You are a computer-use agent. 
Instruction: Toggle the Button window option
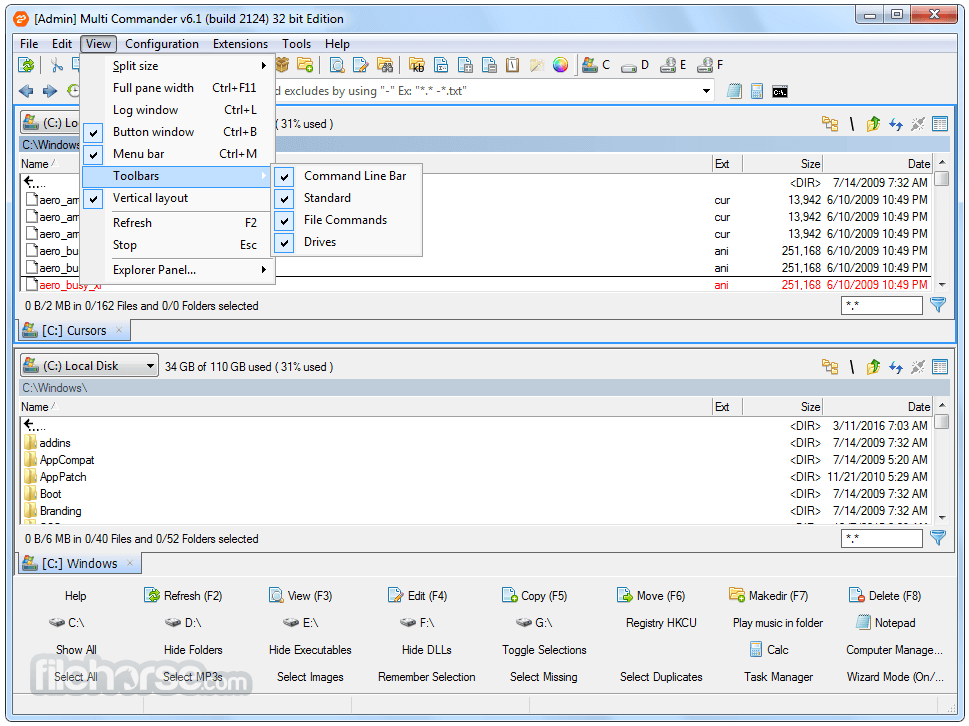178,132
